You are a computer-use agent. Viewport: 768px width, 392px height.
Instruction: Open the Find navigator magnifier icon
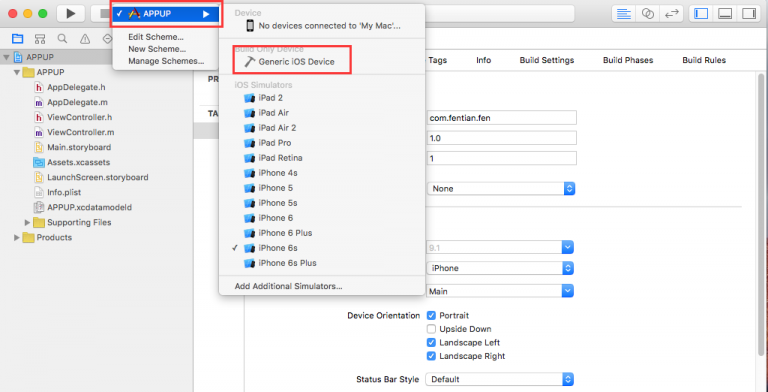(62, 39)
